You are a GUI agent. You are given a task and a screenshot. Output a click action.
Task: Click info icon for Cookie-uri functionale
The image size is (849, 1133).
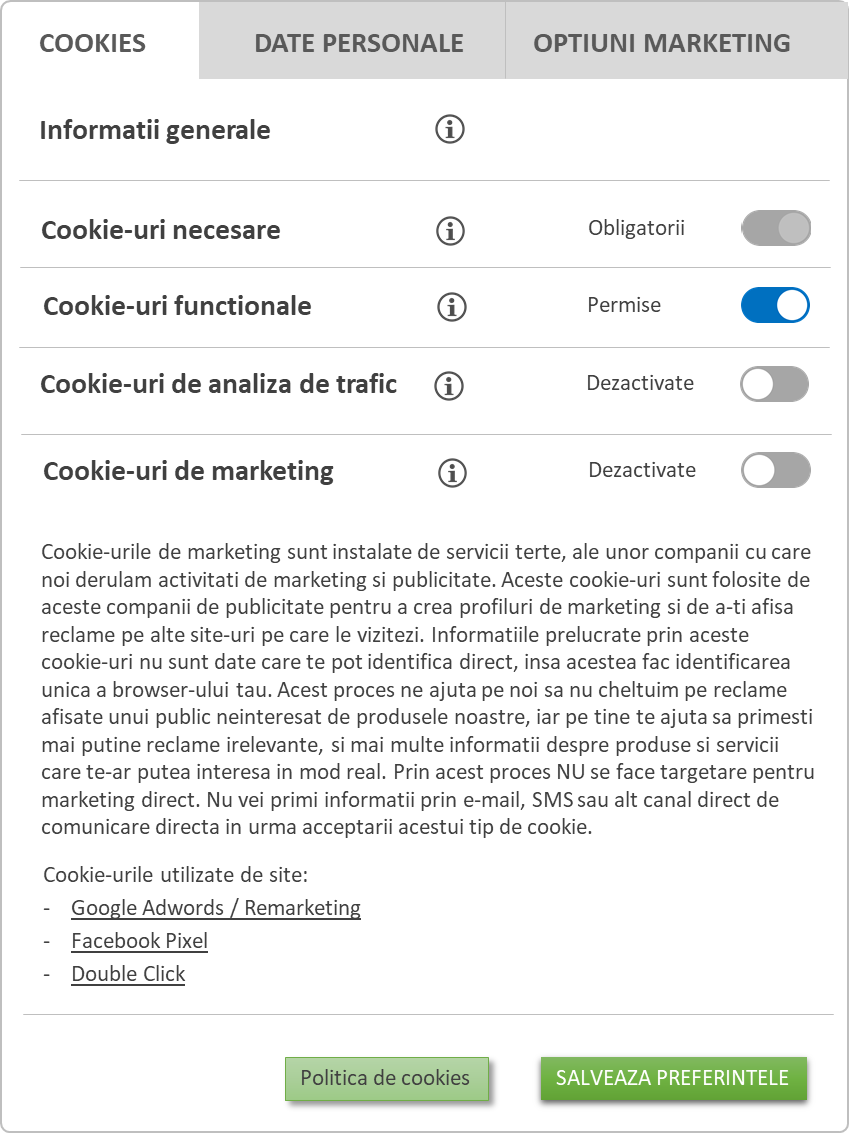point(452,306)
